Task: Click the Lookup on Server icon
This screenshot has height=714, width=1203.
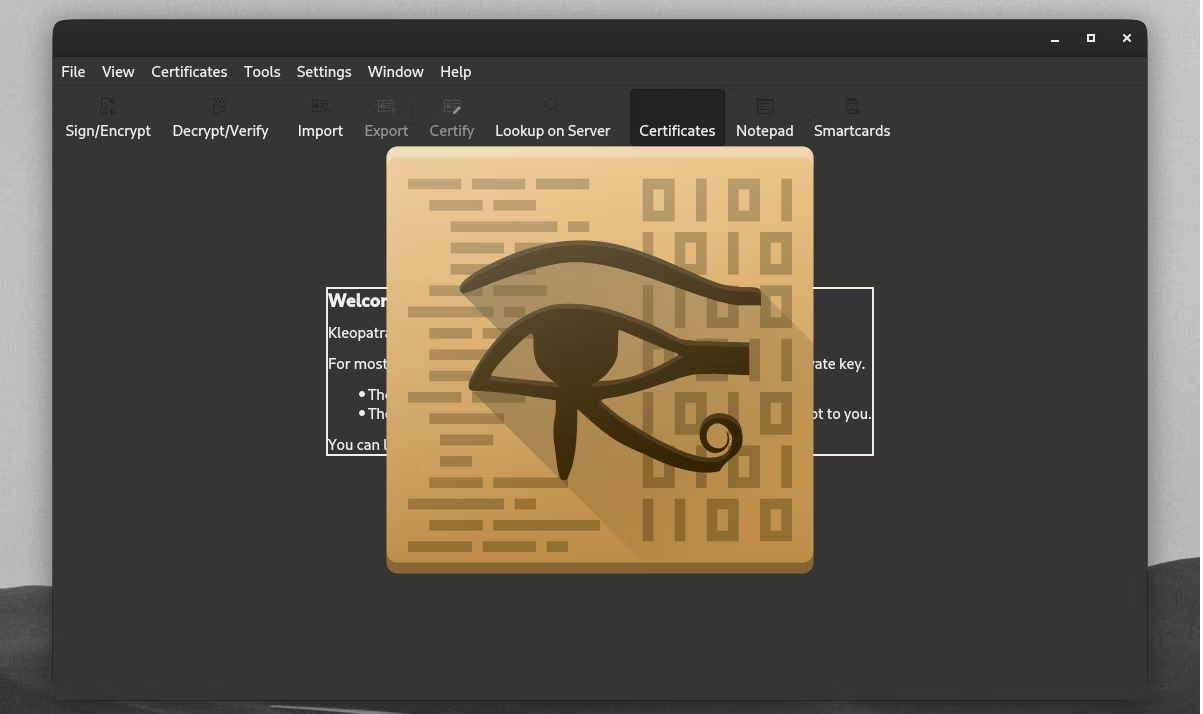Action: (552, 105)
